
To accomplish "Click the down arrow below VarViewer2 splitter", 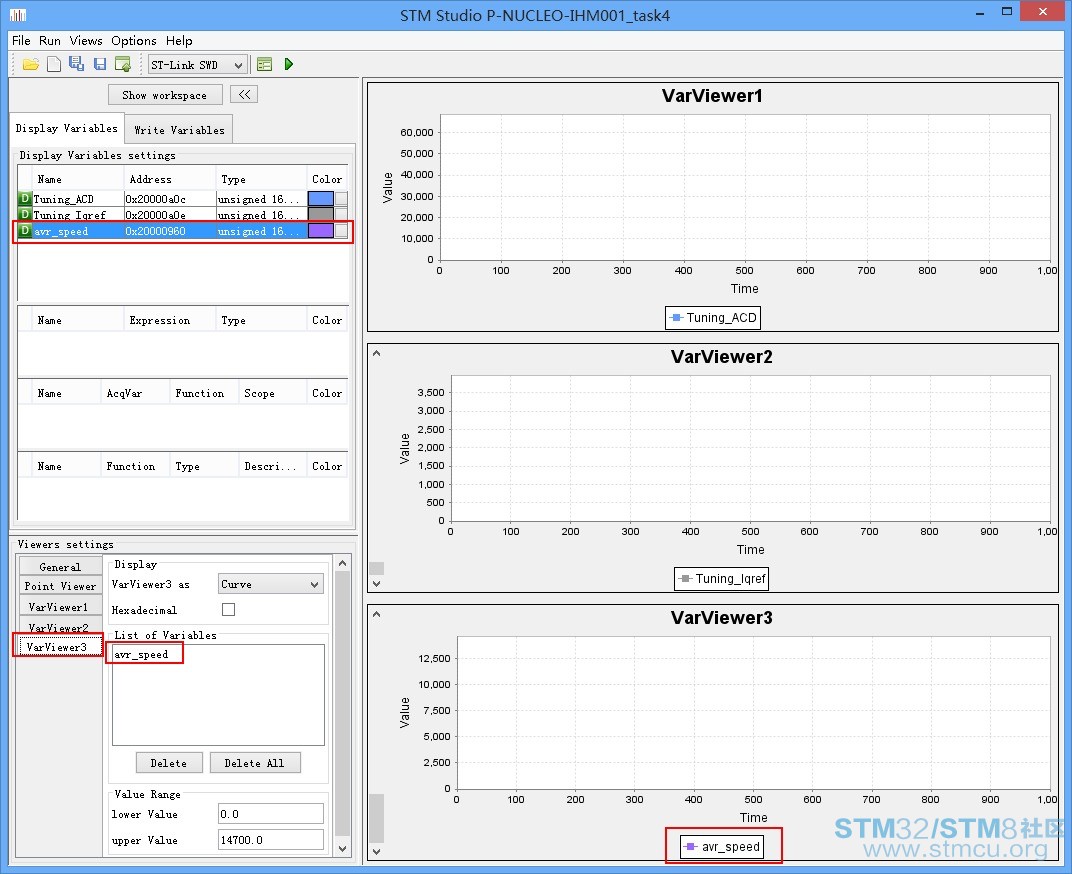I will [x=376, y=583].
